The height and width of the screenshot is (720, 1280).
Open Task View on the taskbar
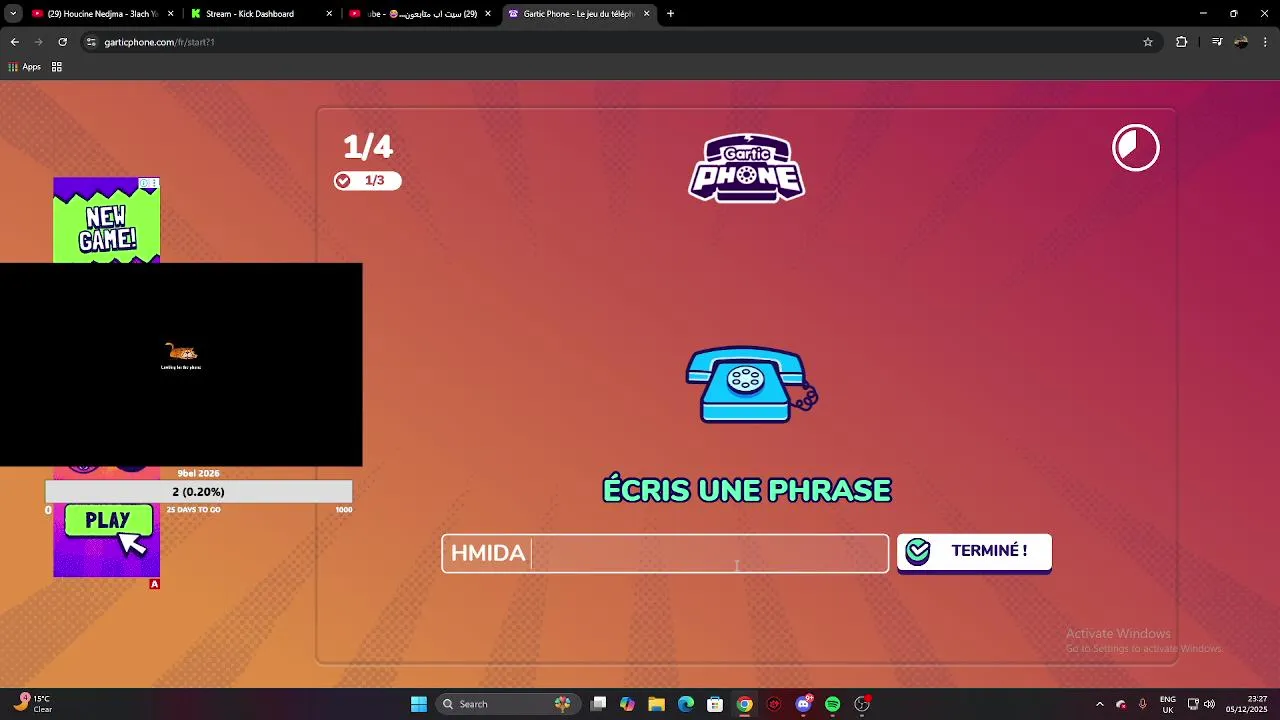[x=598, y=704]
